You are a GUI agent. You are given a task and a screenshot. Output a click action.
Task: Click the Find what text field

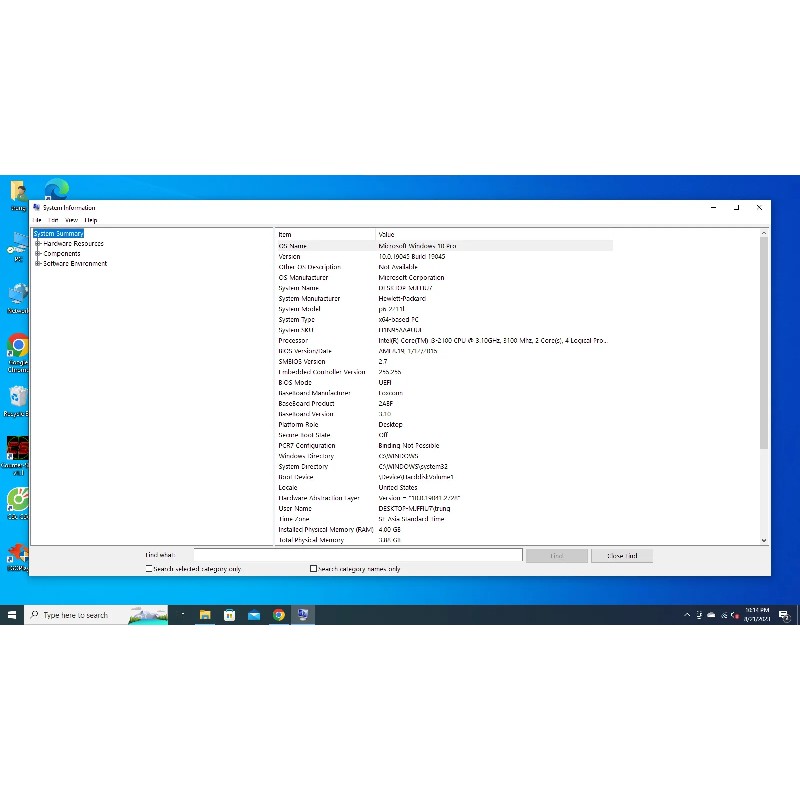(358, 555)
